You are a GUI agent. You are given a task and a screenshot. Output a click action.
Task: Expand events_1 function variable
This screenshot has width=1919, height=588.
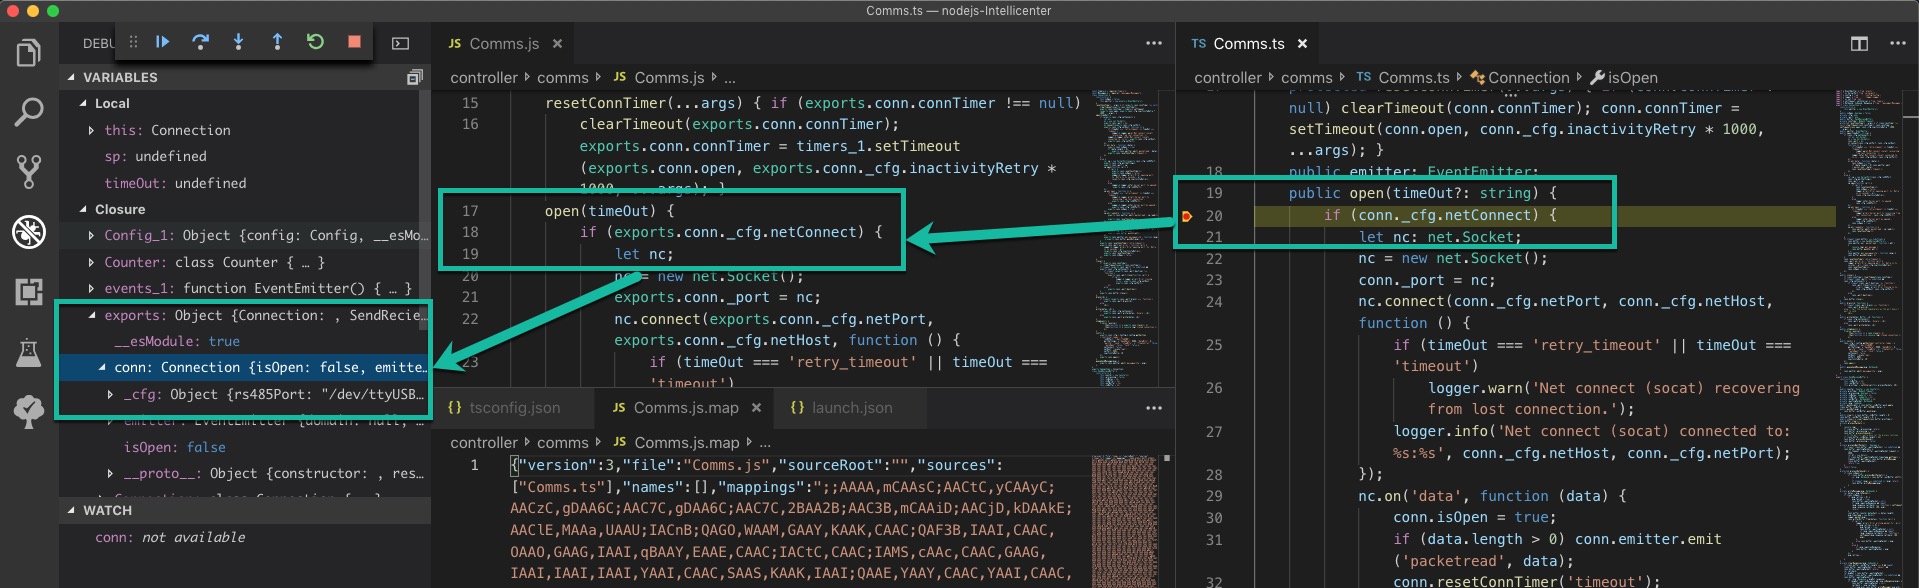point(91,288)
